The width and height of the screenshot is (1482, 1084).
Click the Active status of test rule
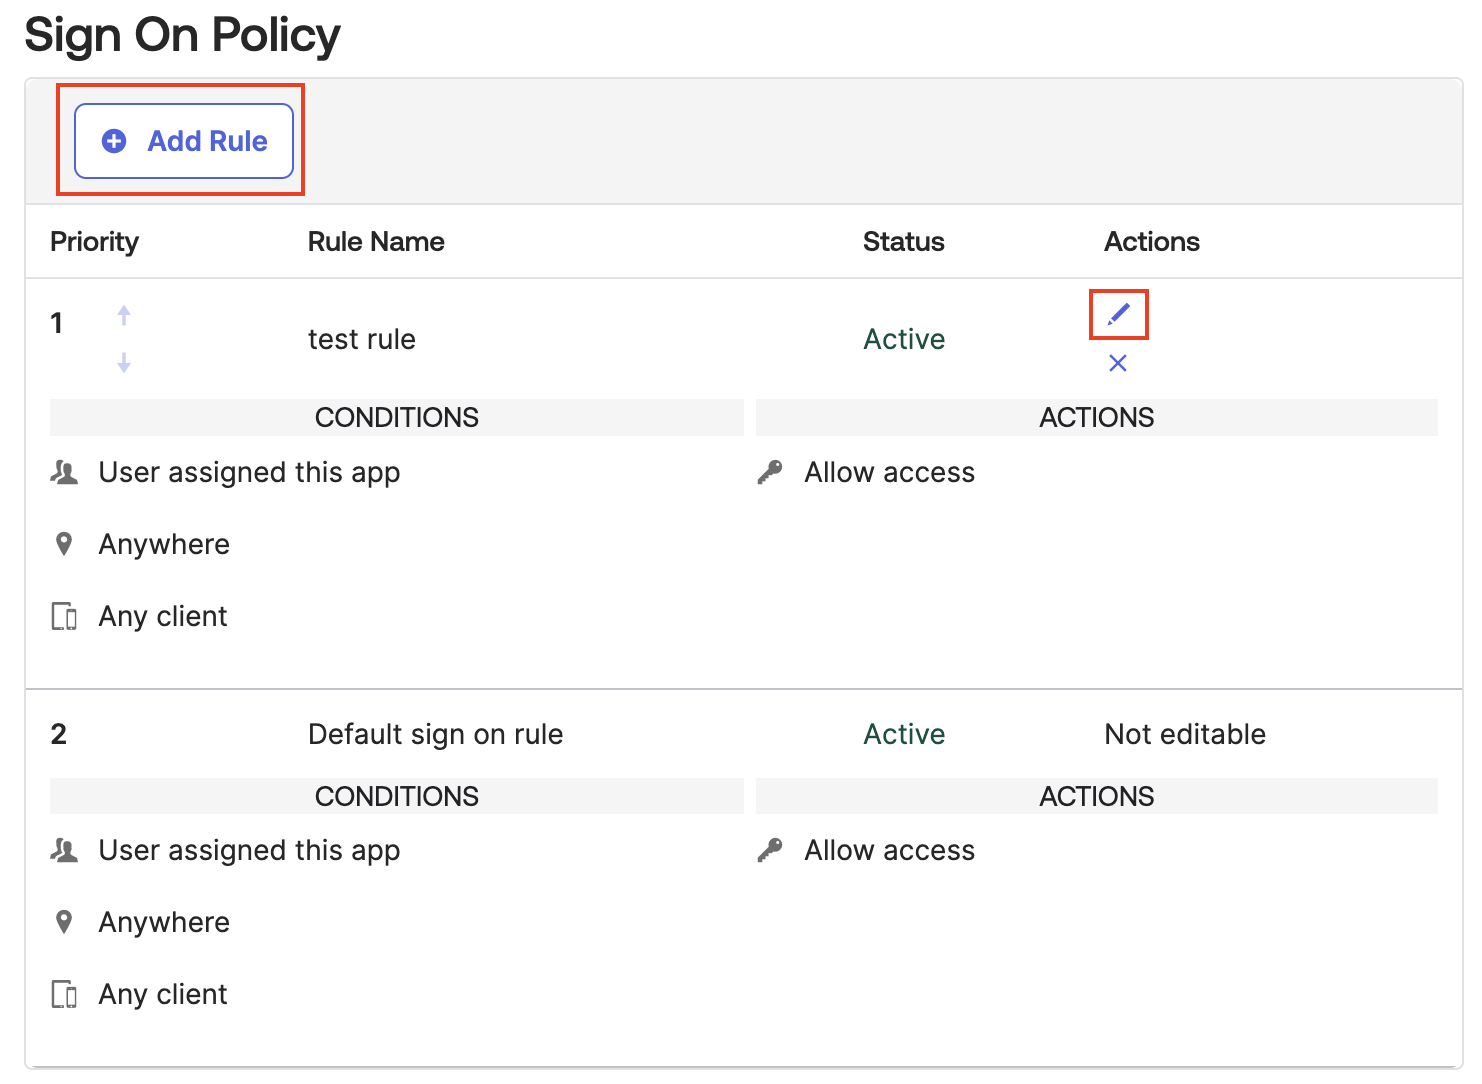[904, 339]
